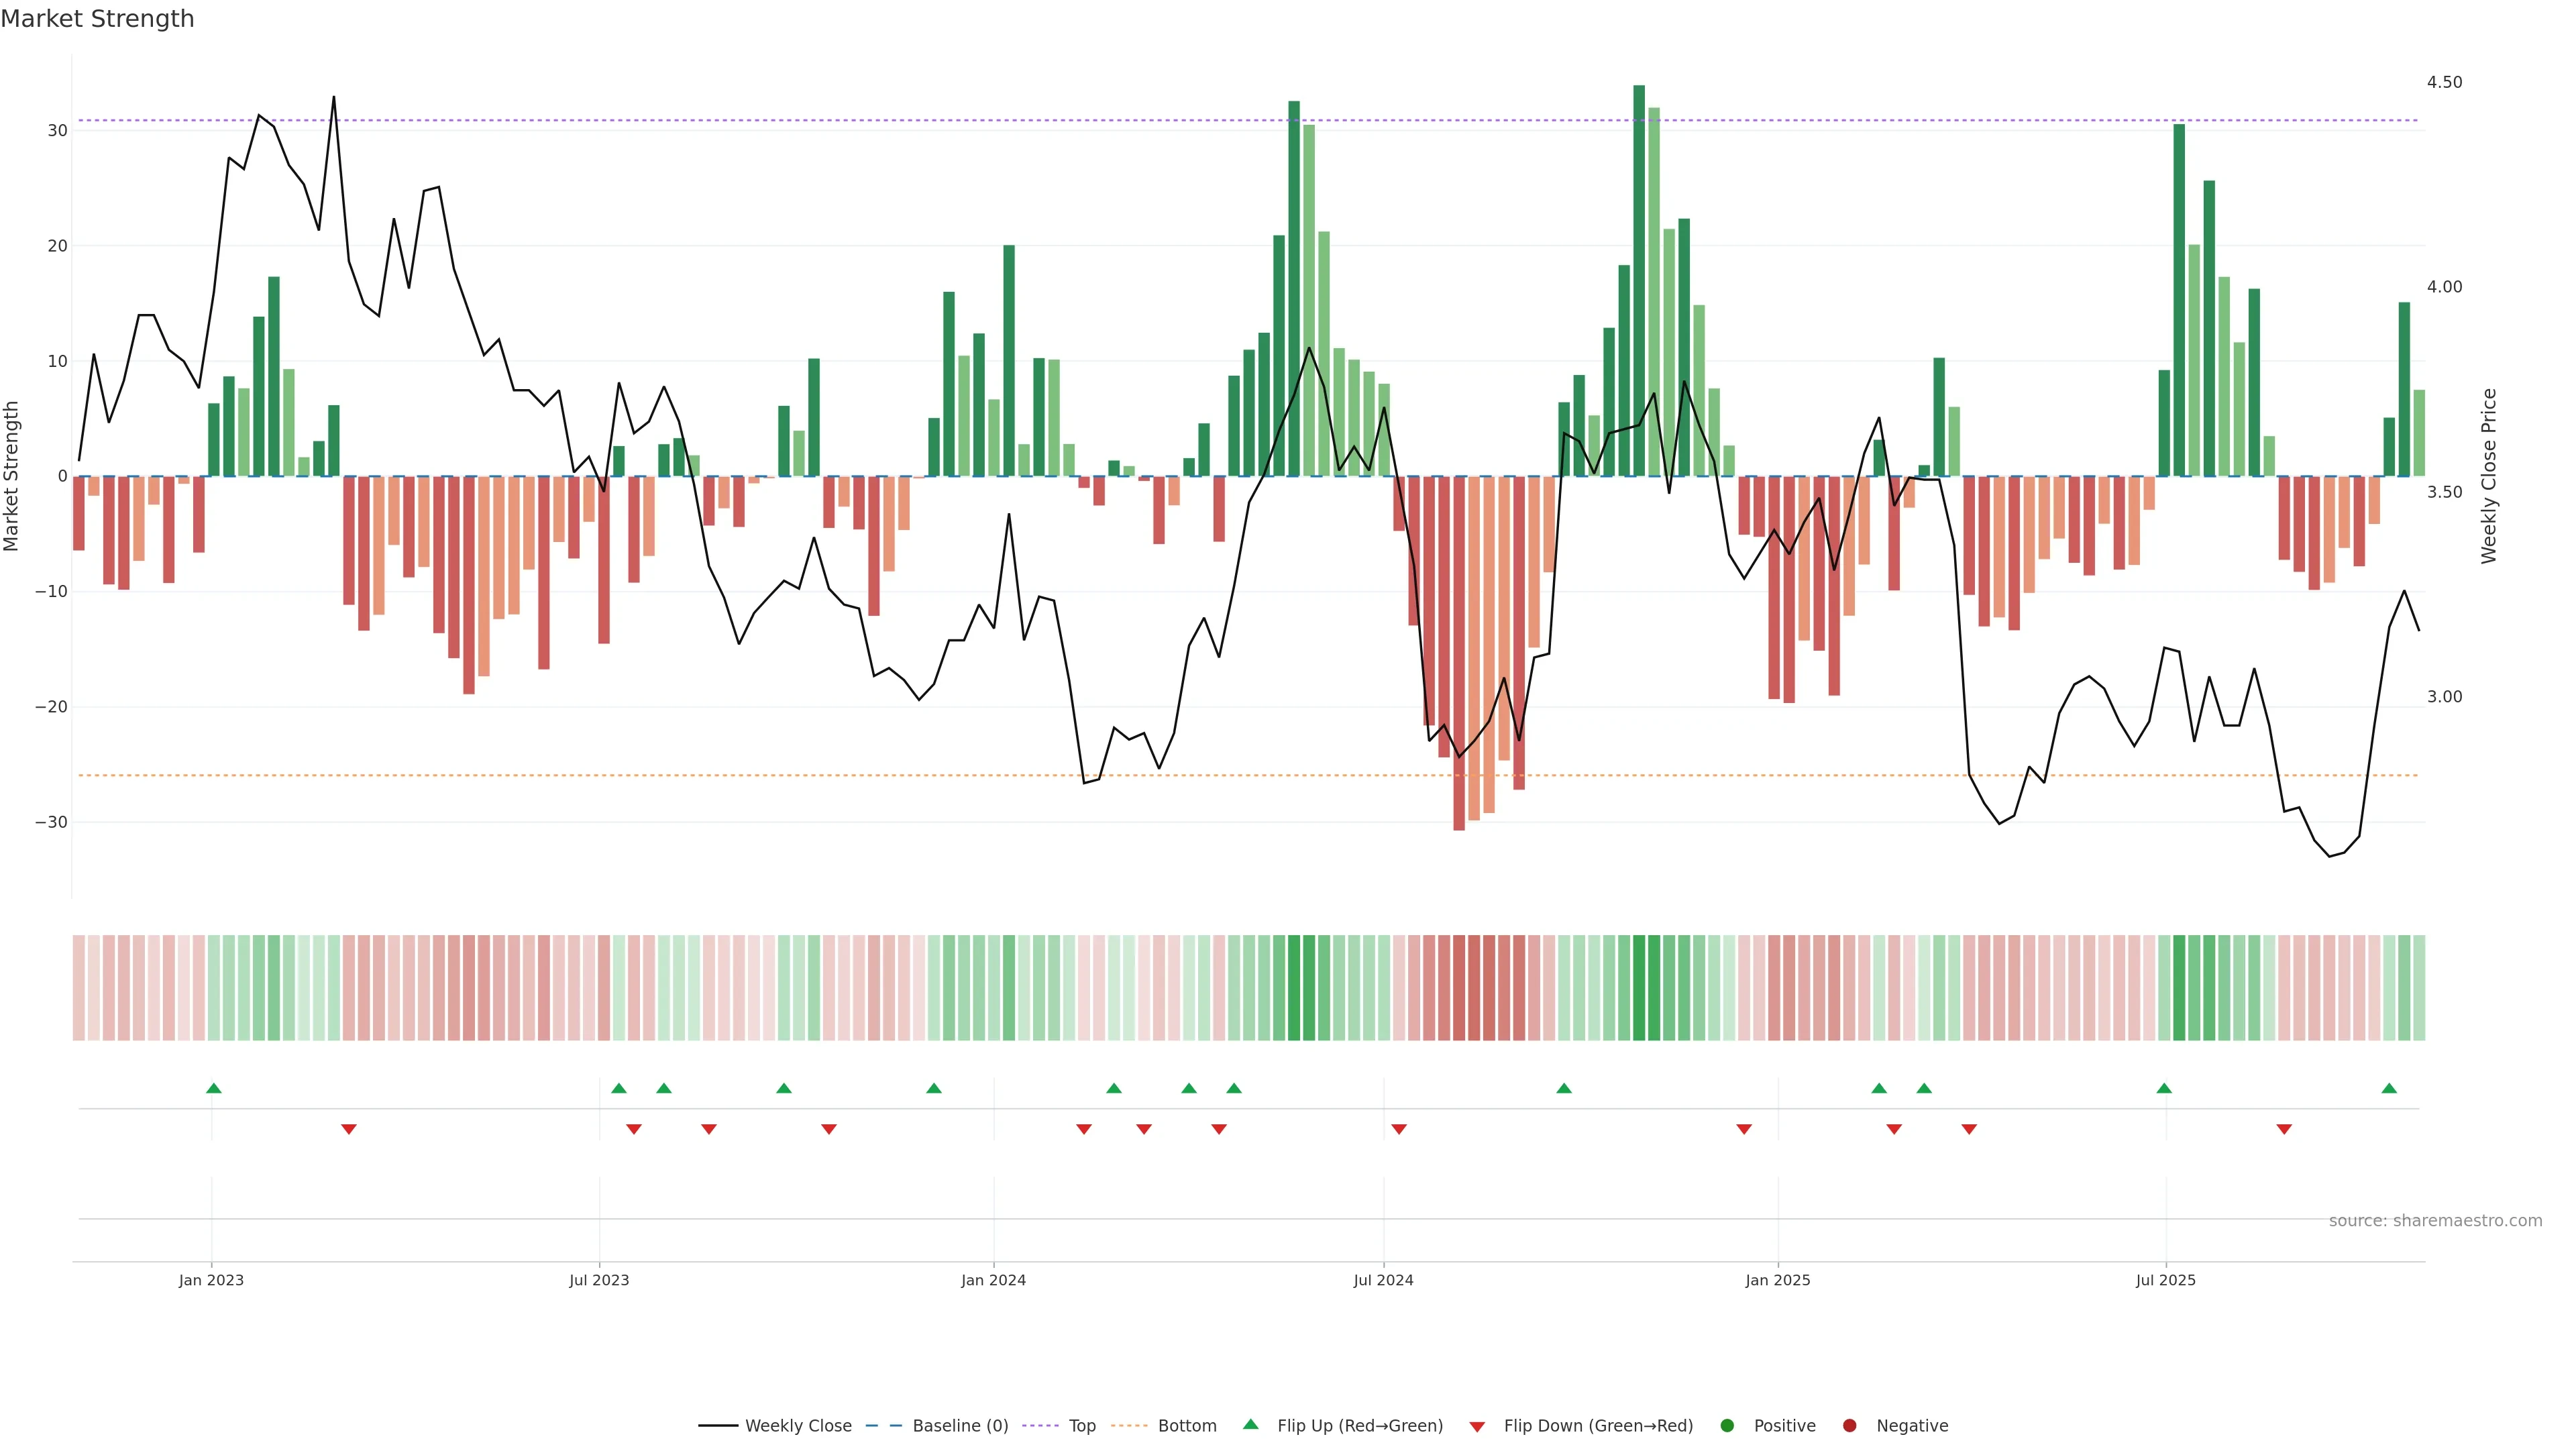Click the flip-down triangle just after Jul 2024
The width and height of the screenshot is (2576, 1449).
point(1399,1129)
